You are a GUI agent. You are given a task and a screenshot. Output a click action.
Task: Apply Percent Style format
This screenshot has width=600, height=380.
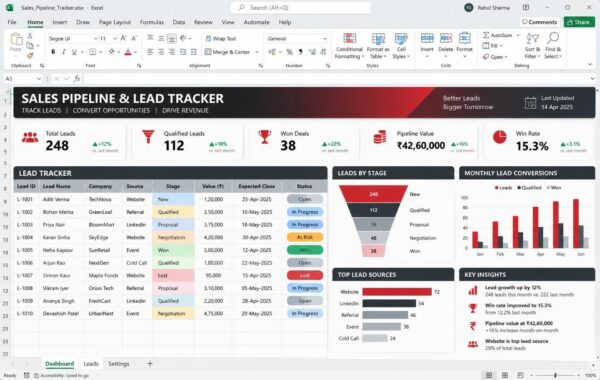(290, 52)
